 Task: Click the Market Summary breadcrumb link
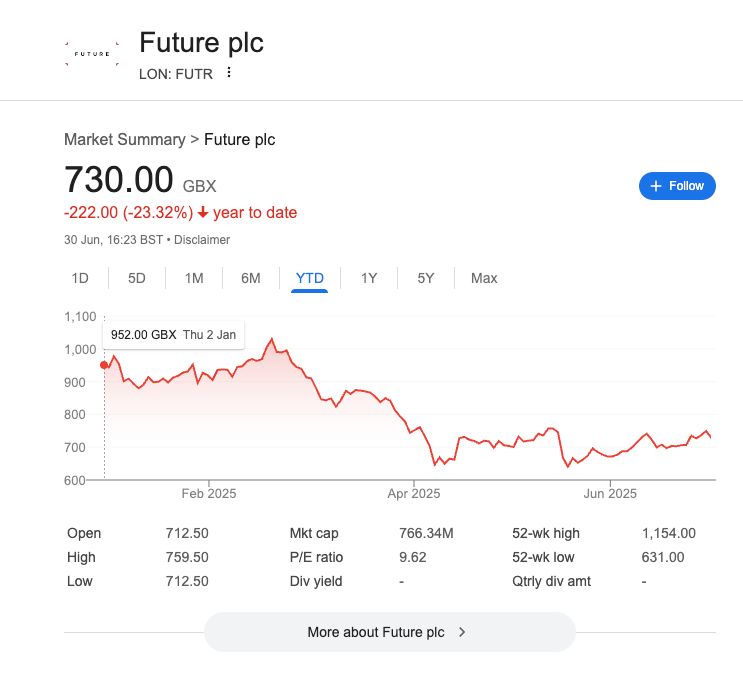pos(125,139)
